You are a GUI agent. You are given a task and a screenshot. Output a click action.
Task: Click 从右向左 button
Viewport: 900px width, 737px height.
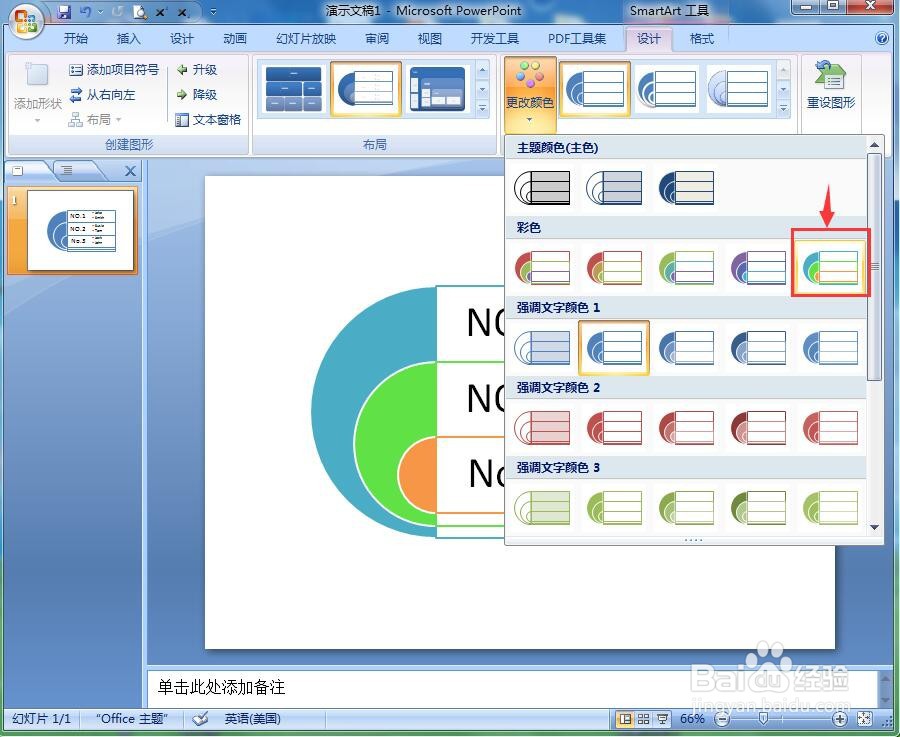pyautogui.click(x=102, y=95)
